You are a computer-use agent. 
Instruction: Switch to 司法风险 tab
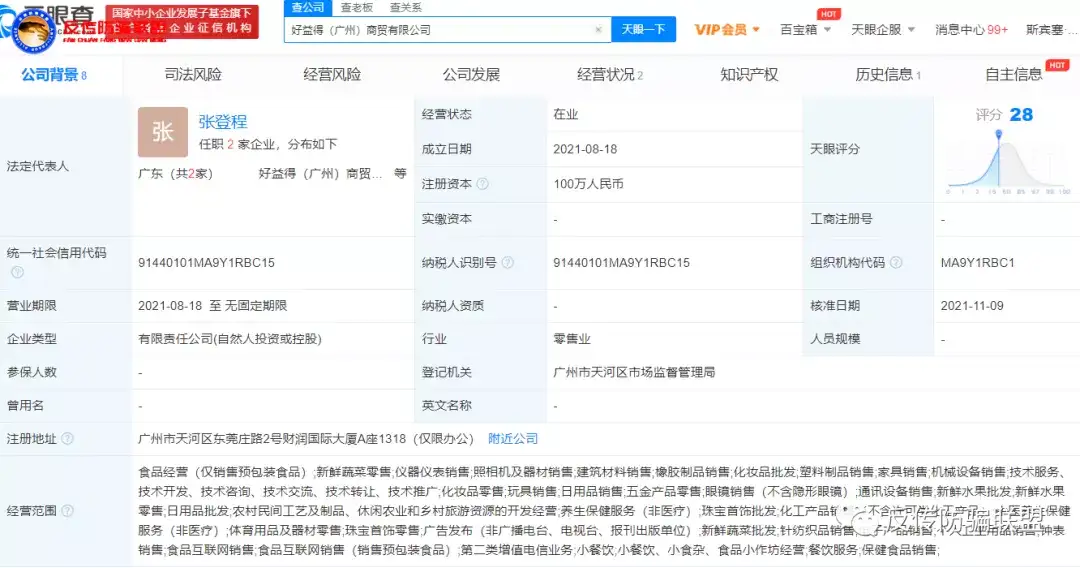coord(193,74)
